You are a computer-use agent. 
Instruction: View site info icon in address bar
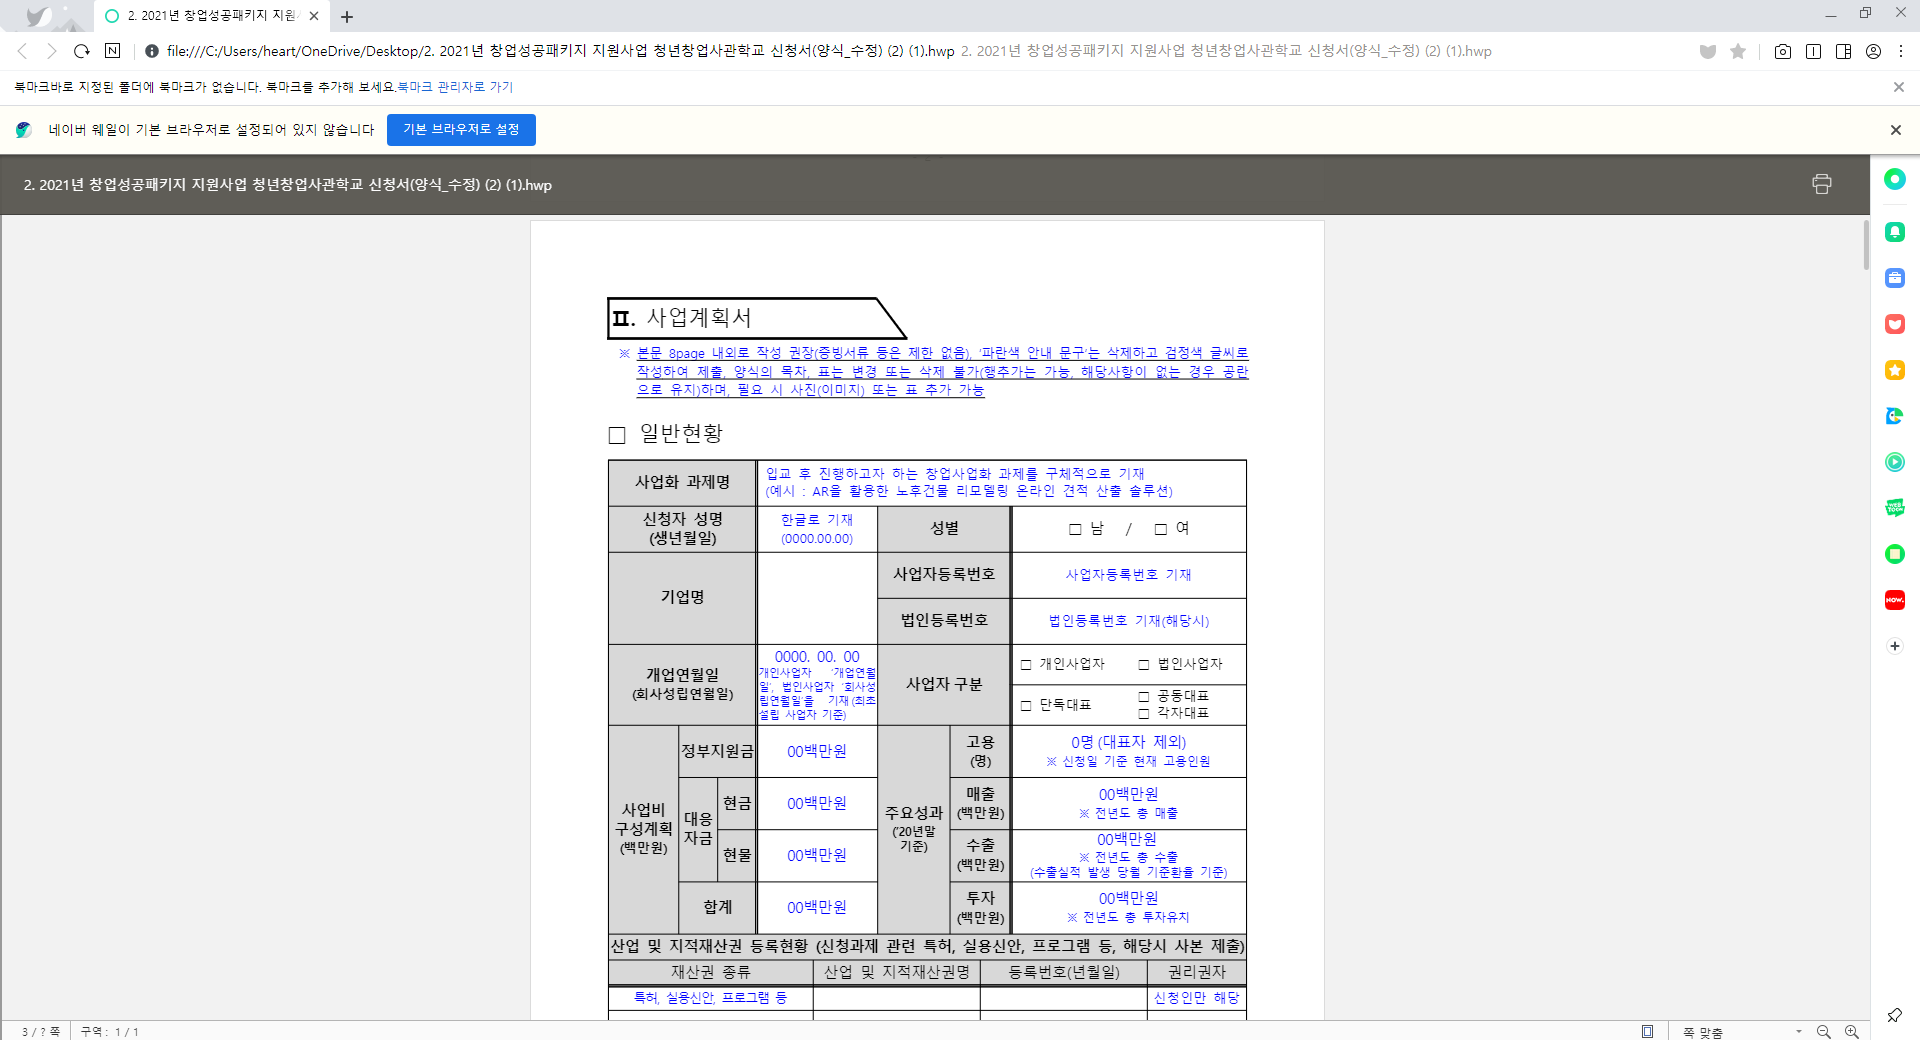[x=152, y=51]
